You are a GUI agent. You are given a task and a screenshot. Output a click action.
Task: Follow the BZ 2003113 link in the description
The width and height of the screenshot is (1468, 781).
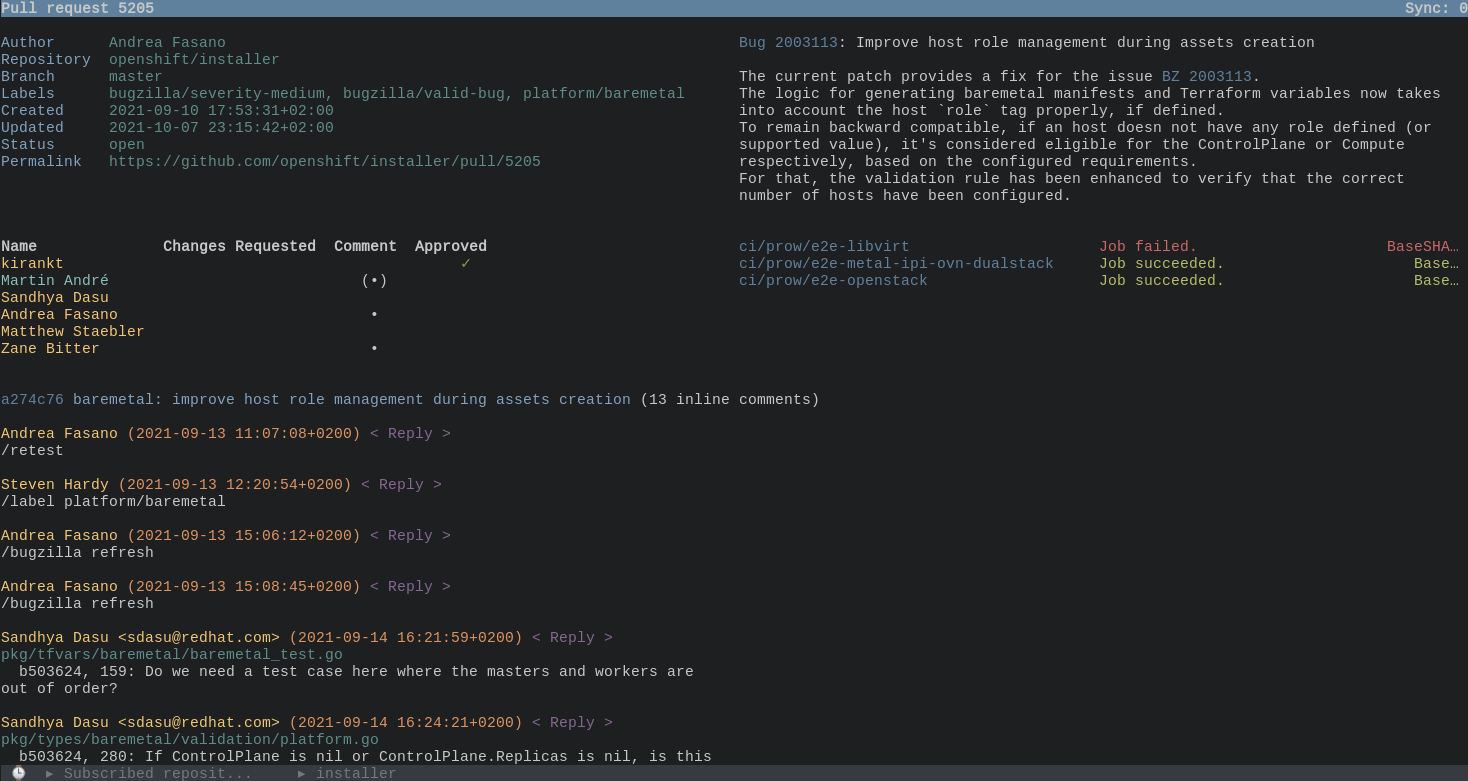1206,77
